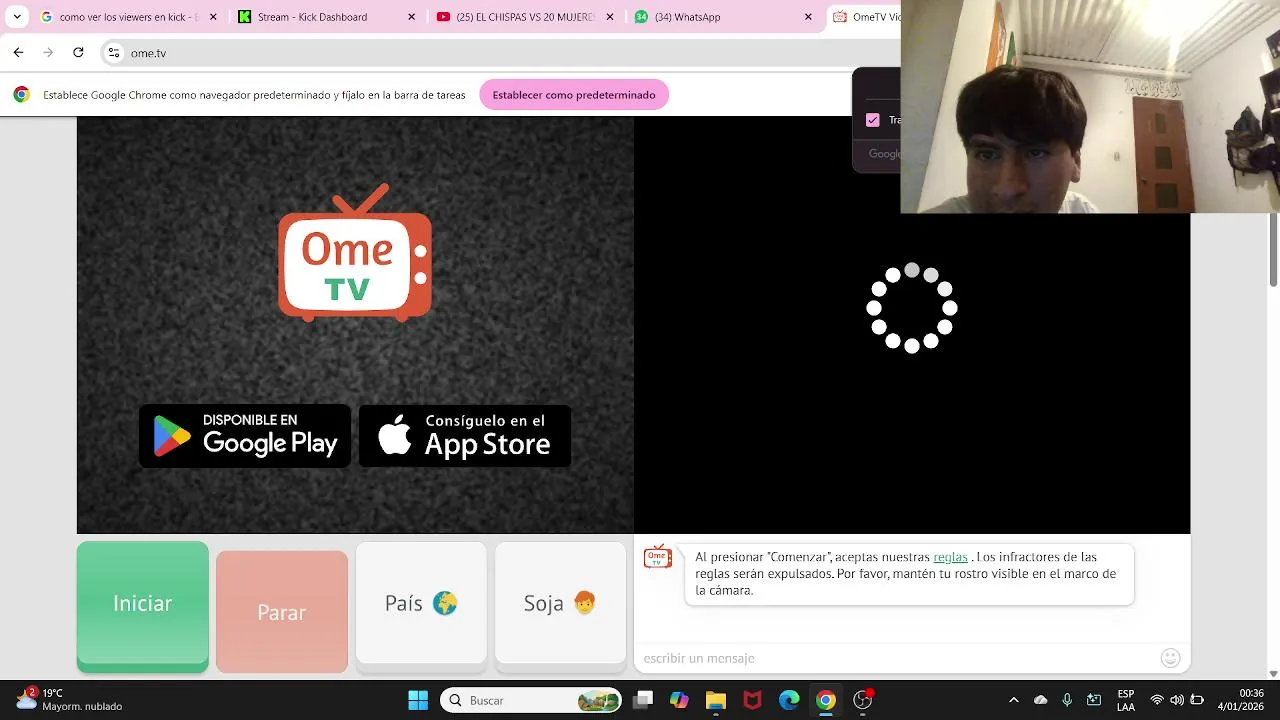Open the Wi-Fi network tray icon
The image size is (1280, 720).
tap(1157, 700)
